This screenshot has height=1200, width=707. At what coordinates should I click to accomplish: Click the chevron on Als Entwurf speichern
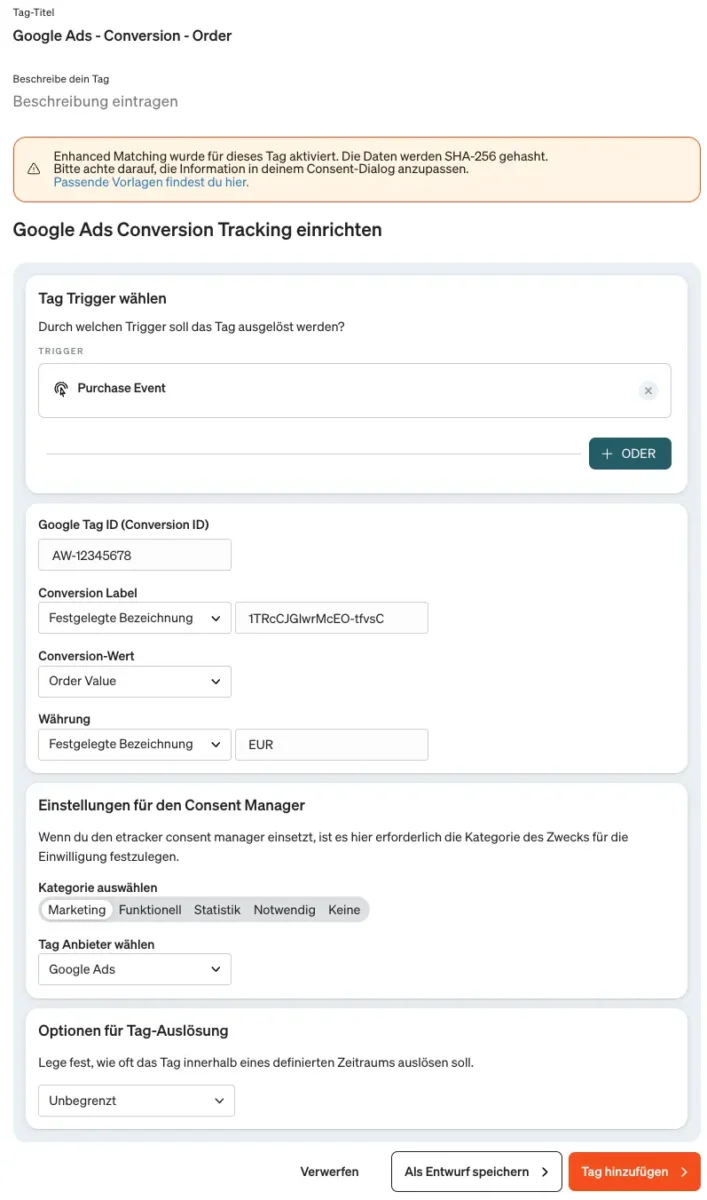(545, 1172)
